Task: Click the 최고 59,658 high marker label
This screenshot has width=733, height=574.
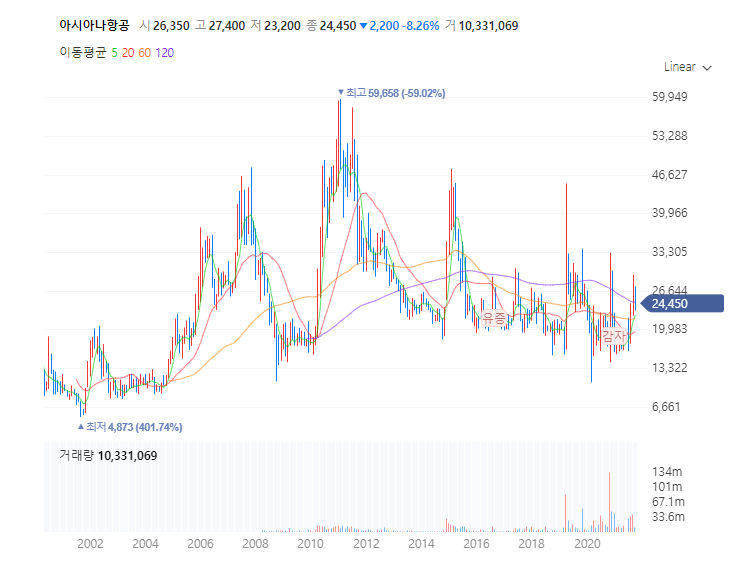Action: (392, 93)
